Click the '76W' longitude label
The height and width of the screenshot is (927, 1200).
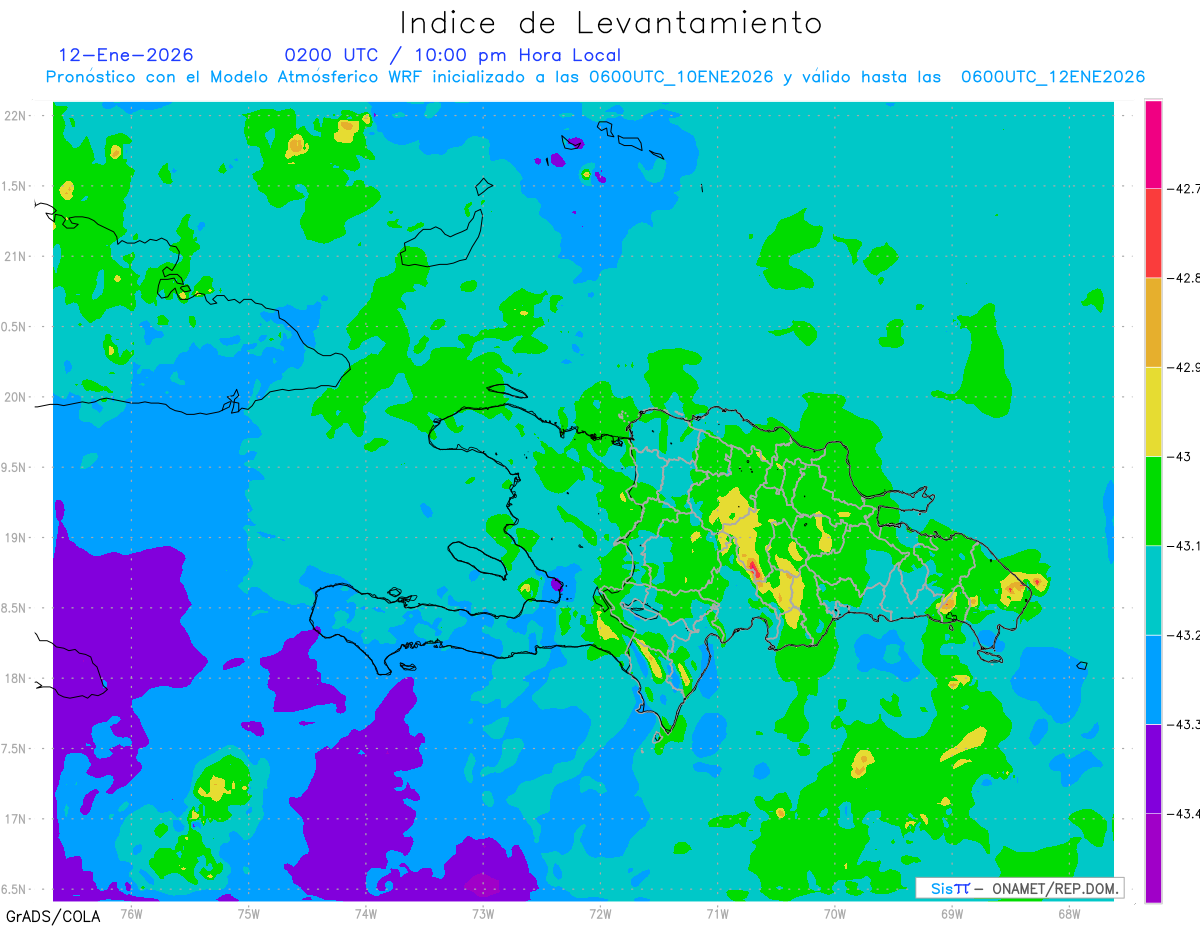click(x=132, y=913)
